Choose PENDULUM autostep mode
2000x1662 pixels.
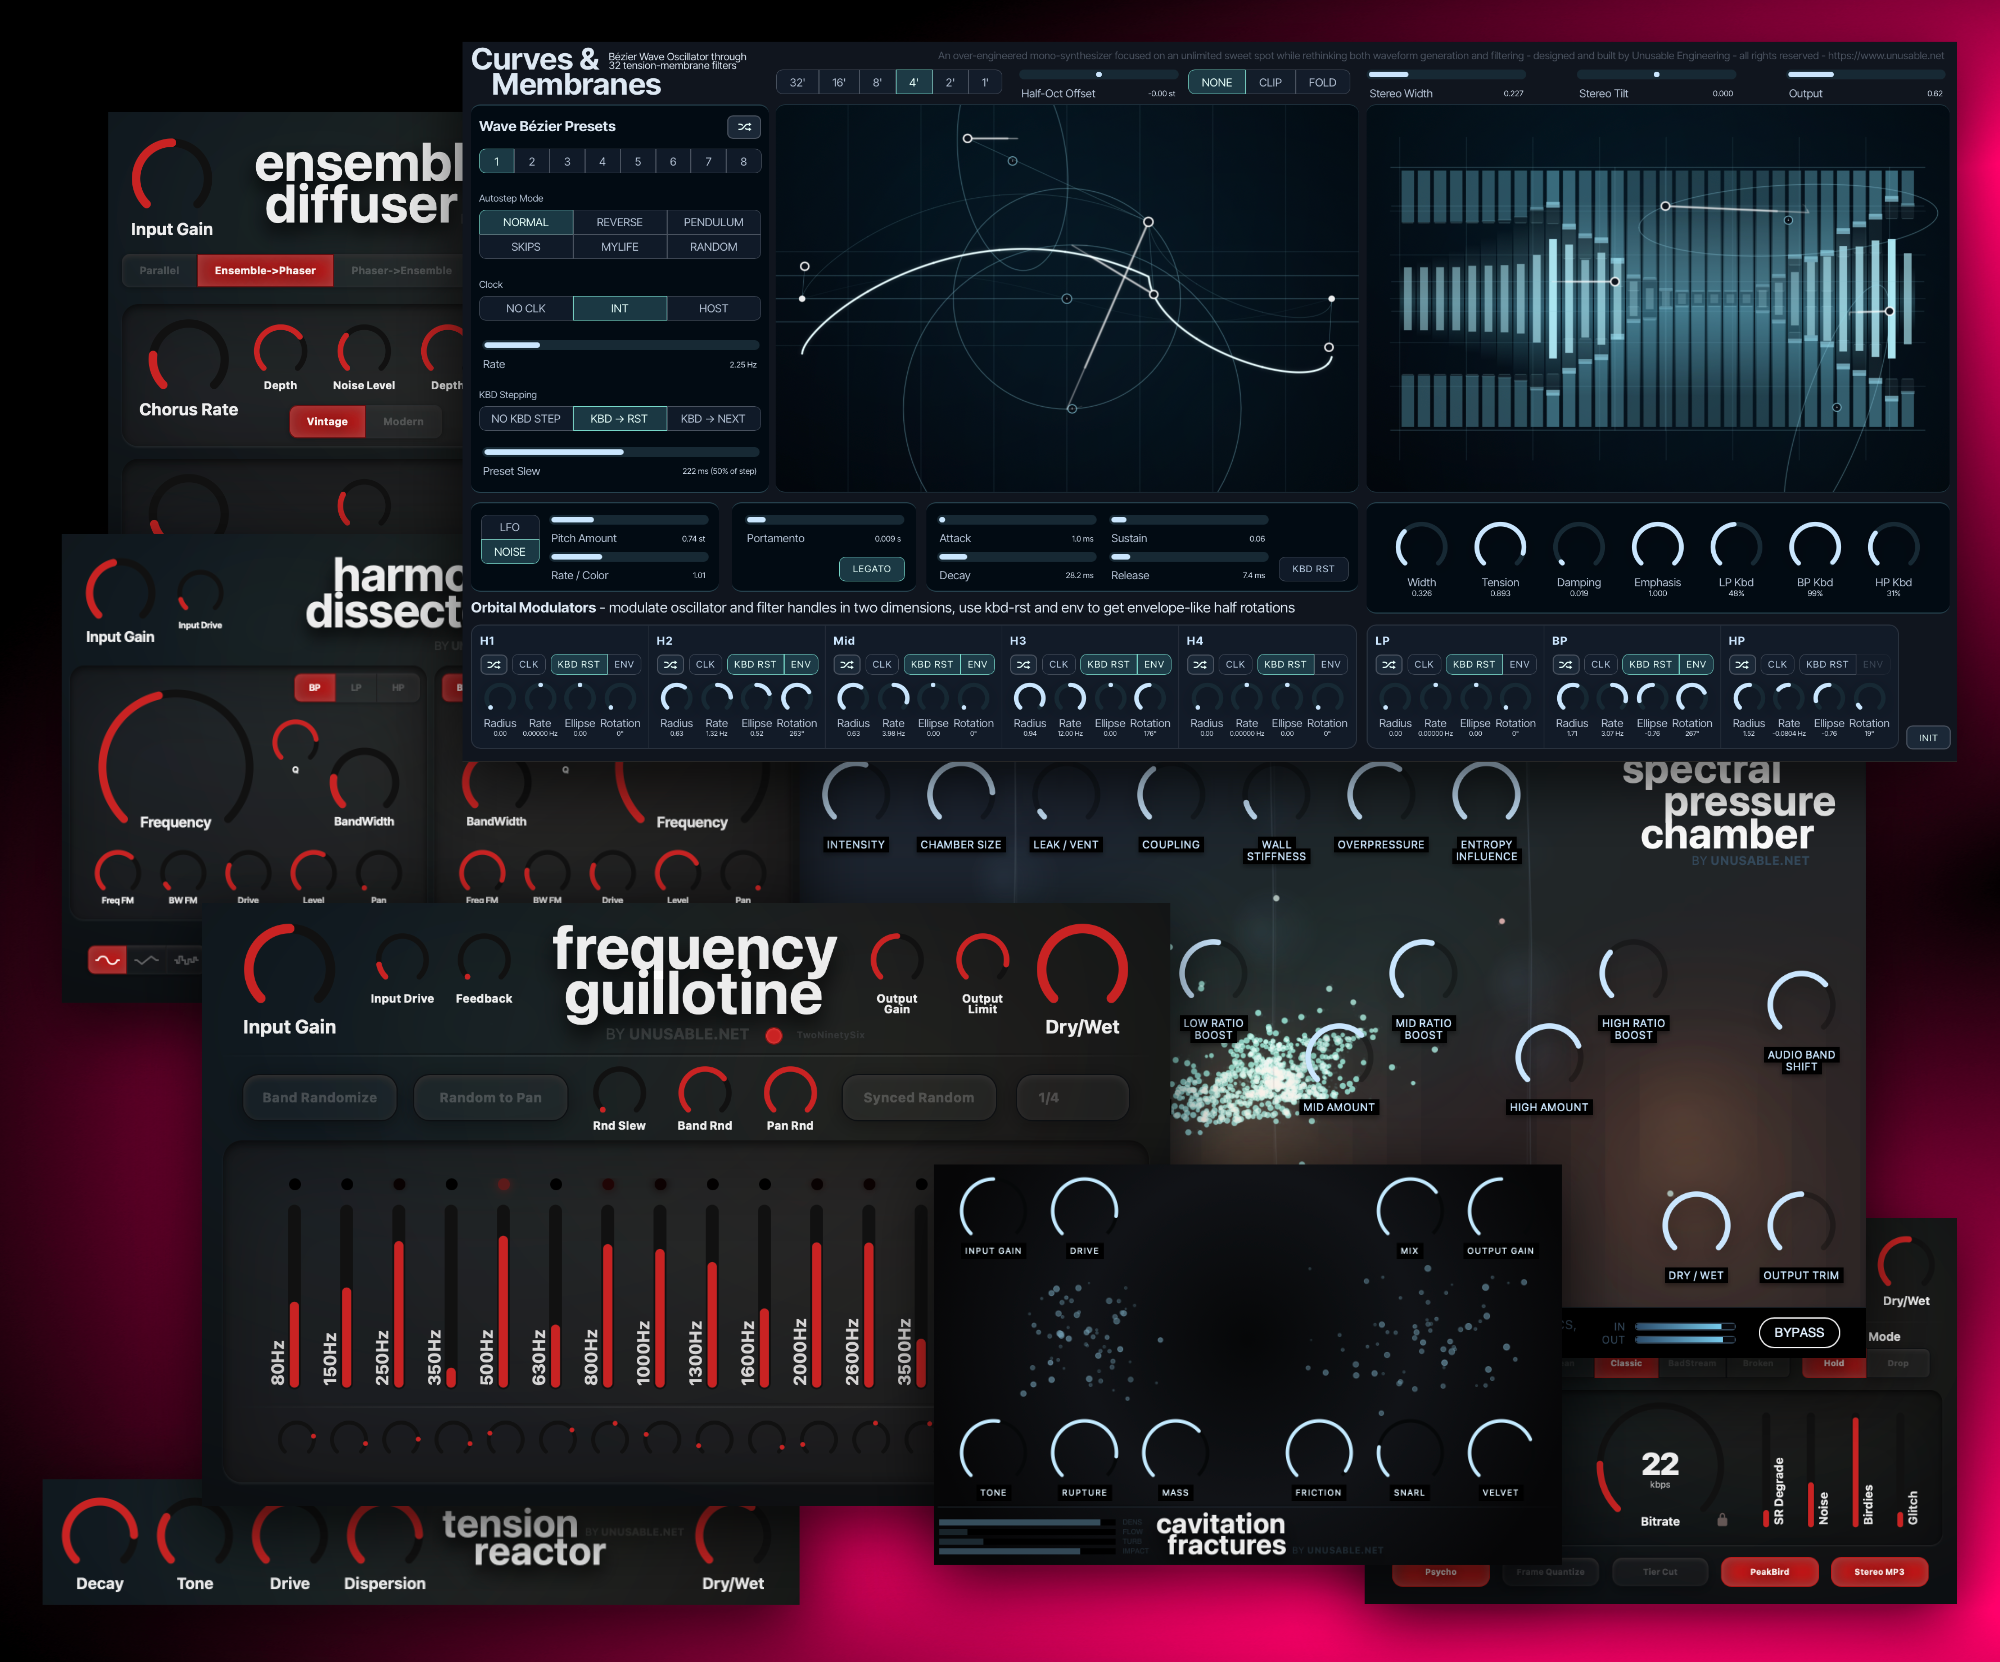[x=713, y=222]
